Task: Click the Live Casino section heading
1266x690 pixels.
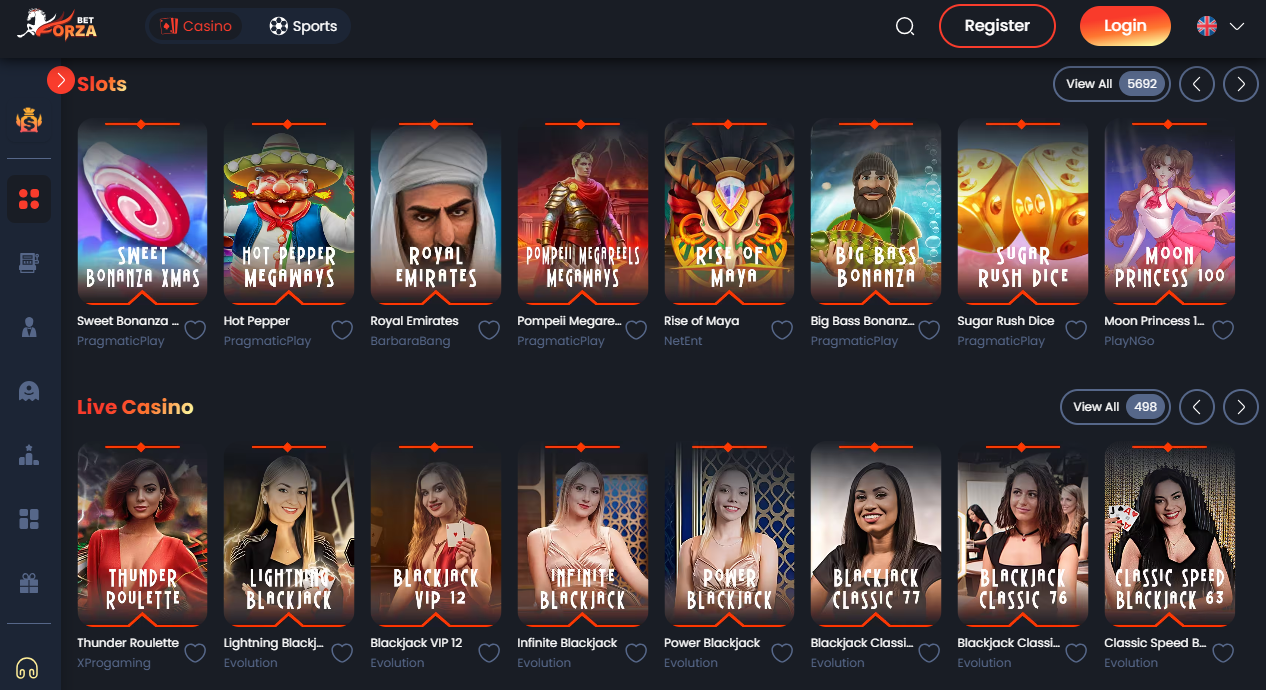Action: click(x=135, y=407)
